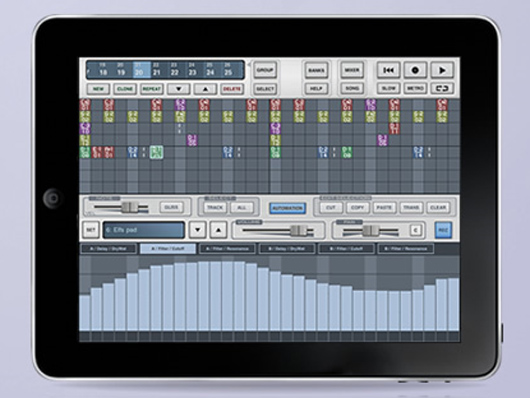Open the A / Delay / Dry/Wet automation tab
530x398 pixels.
pyautogui.click(x=109, y=249)
